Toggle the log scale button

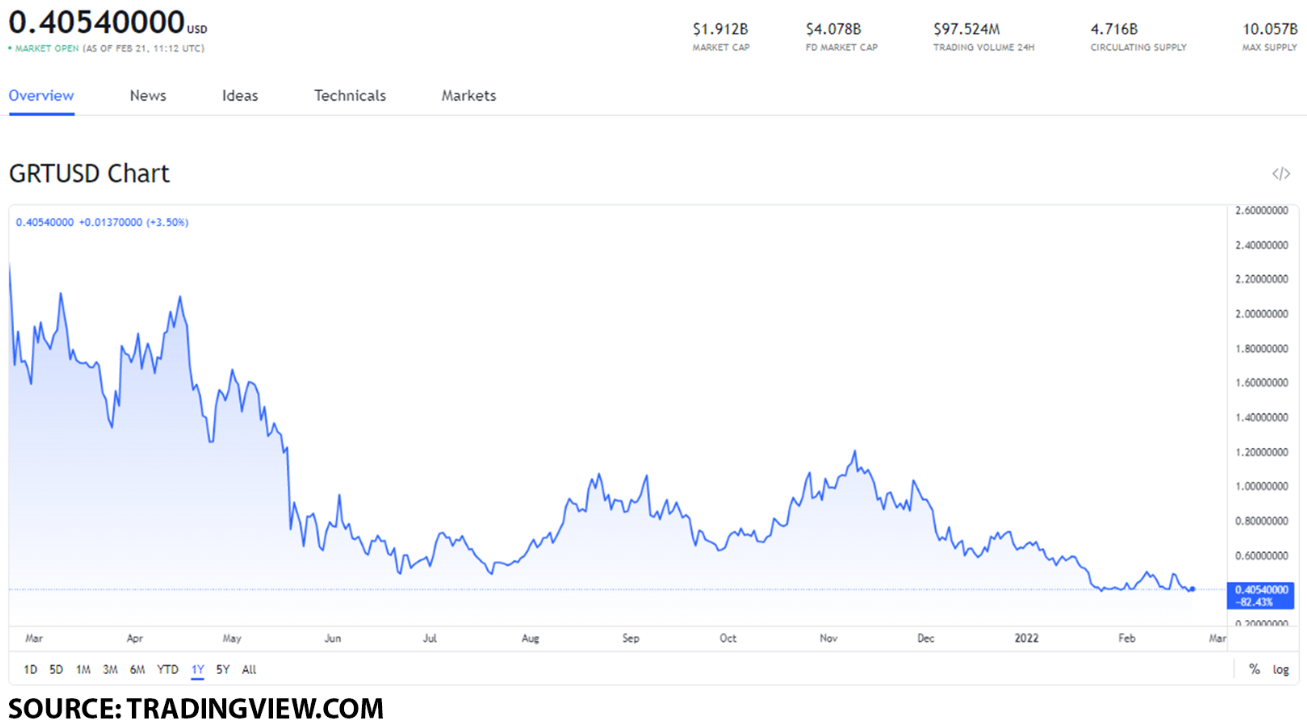tap(1280, 670)
